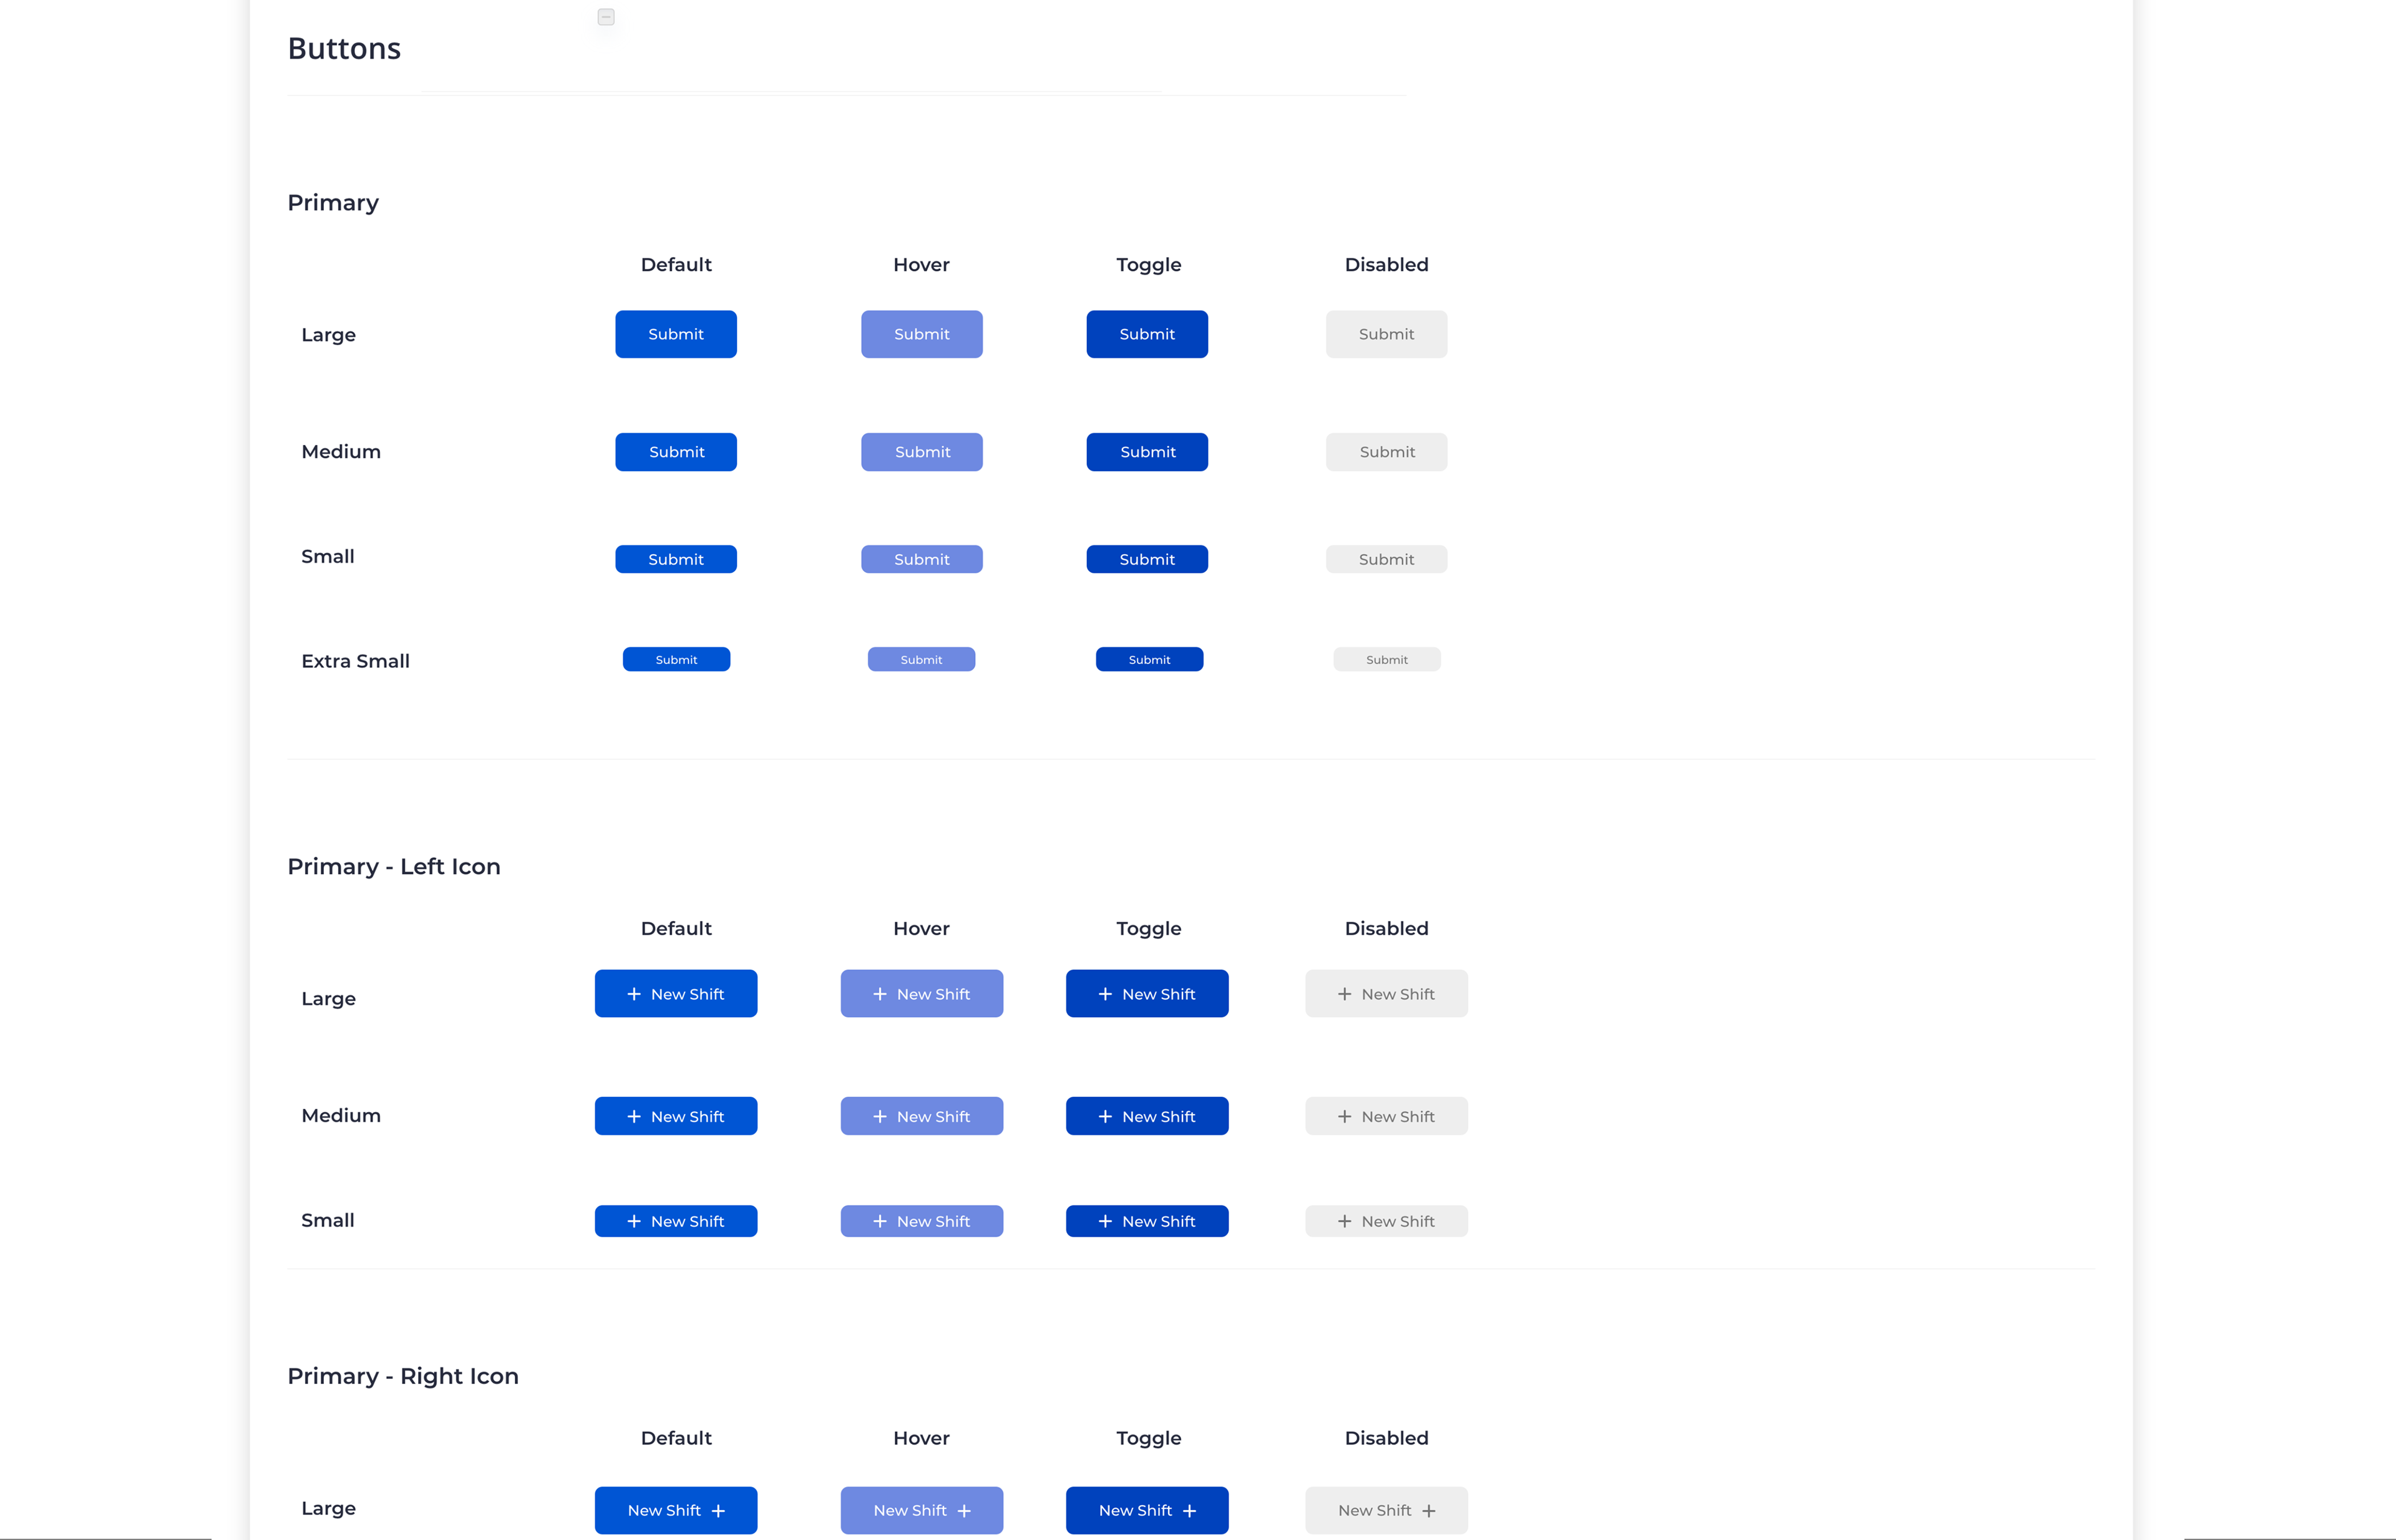The height and width of the screenshot is (1540, 2396).
Task: Click 'Default' column header in Primary section
Action: 676,265
